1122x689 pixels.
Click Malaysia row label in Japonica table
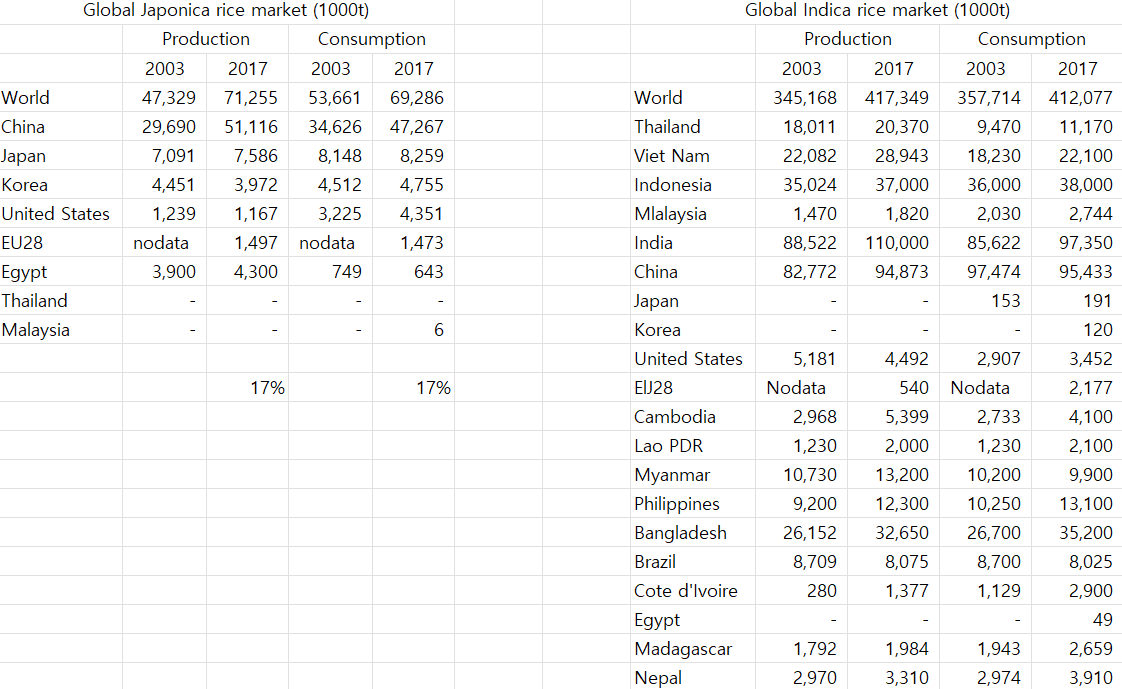coord(36,331)
